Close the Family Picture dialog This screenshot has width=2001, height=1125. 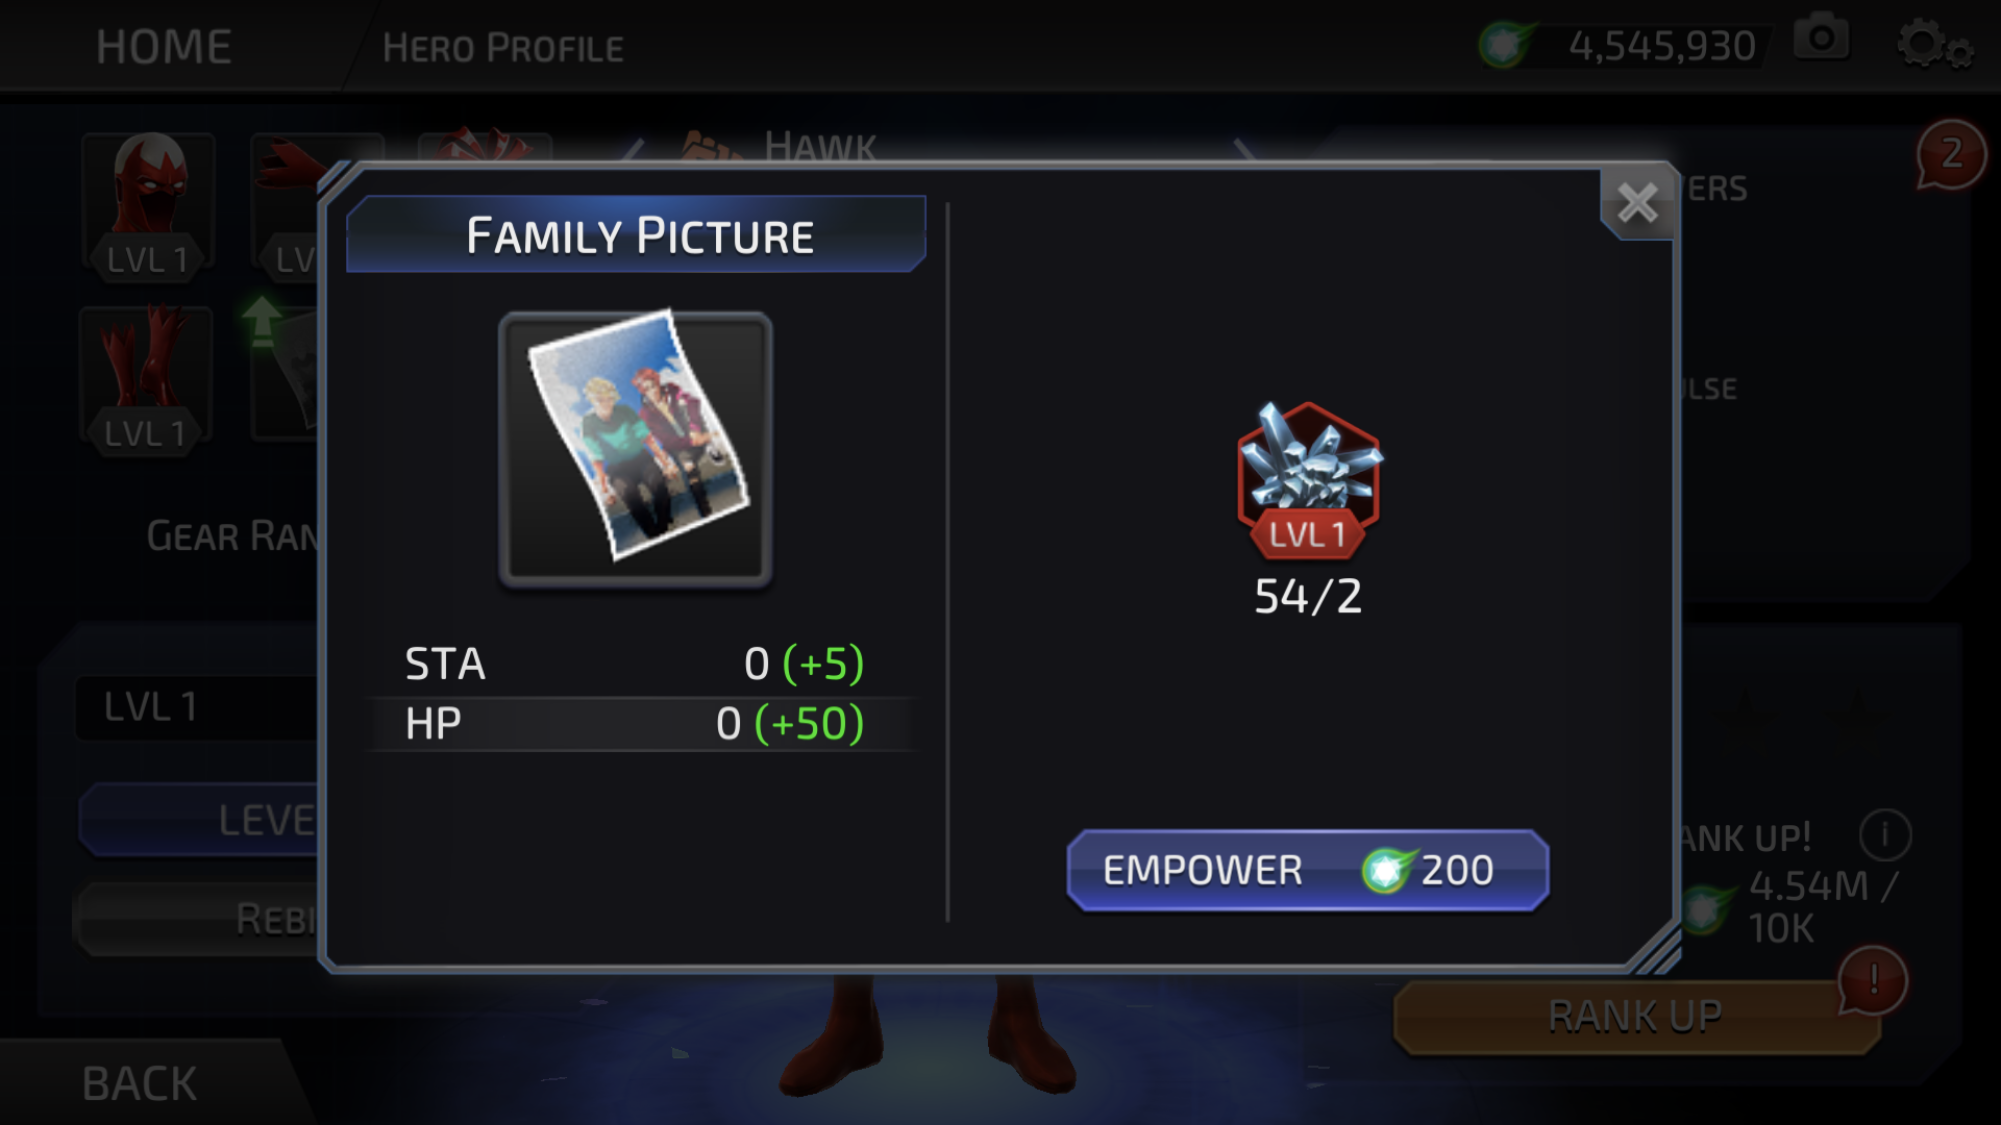pyautogui.click(x=1637, y=204)
